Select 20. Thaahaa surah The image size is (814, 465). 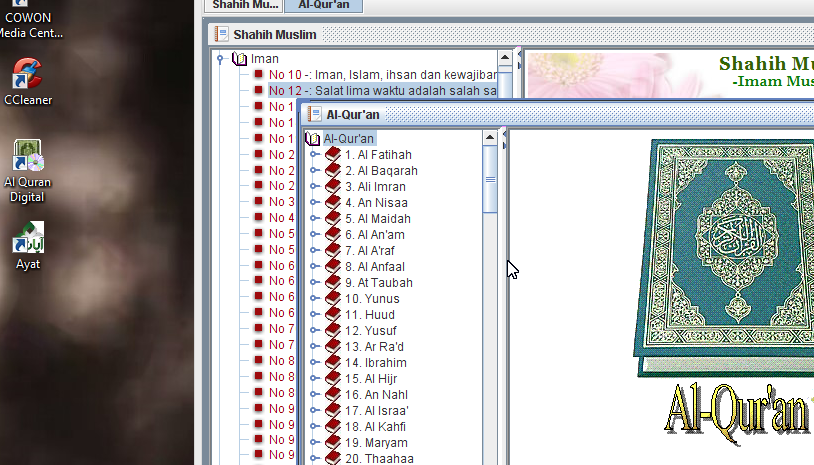379,459
